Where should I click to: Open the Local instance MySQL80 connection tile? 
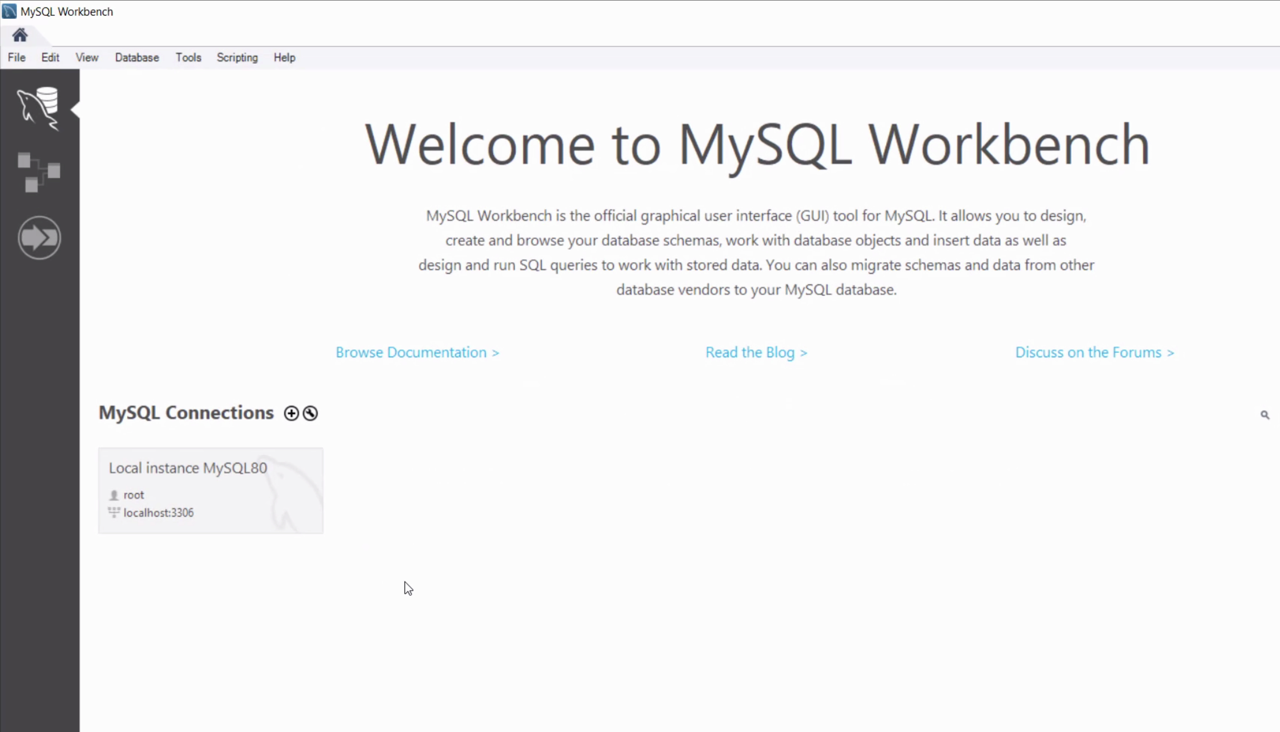click(x=210, y=490)
